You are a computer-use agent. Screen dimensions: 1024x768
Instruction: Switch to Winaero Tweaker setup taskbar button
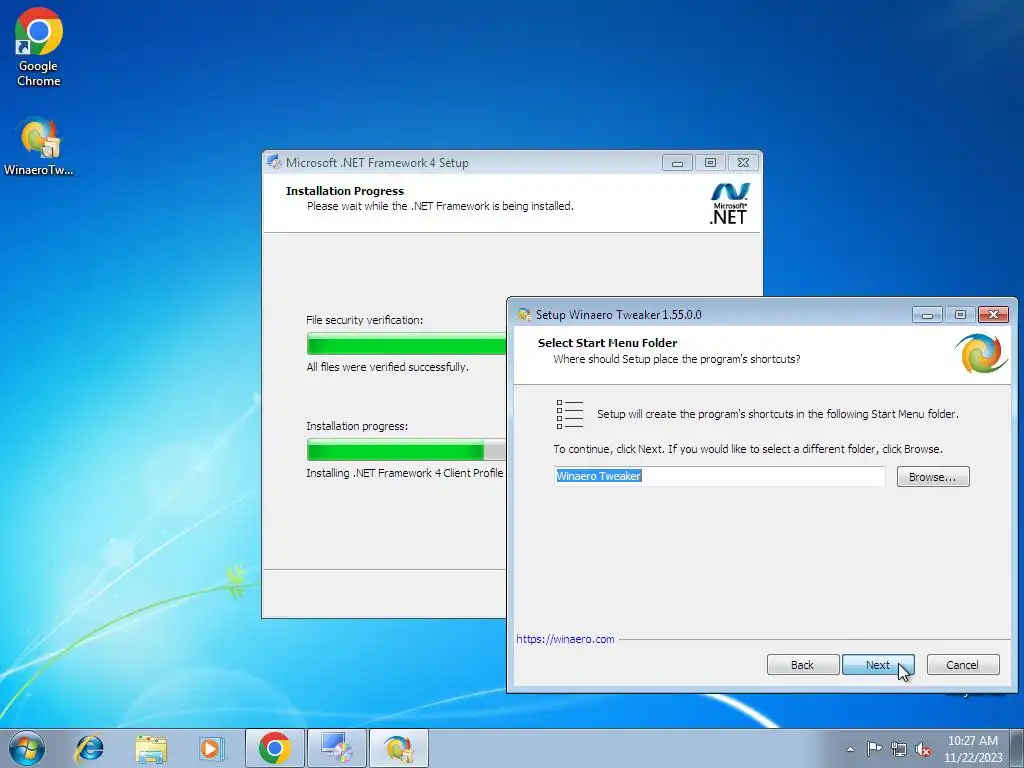(399, 748)
